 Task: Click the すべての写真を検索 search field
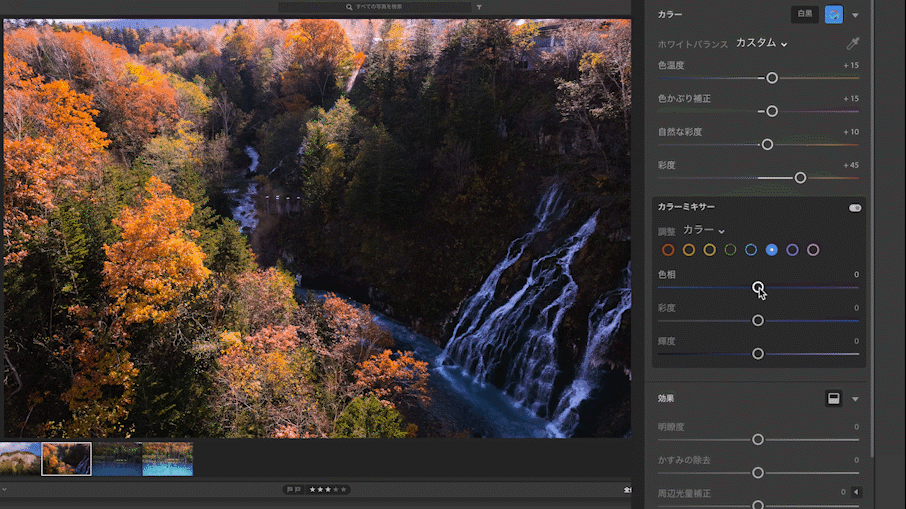click(374, 7)
